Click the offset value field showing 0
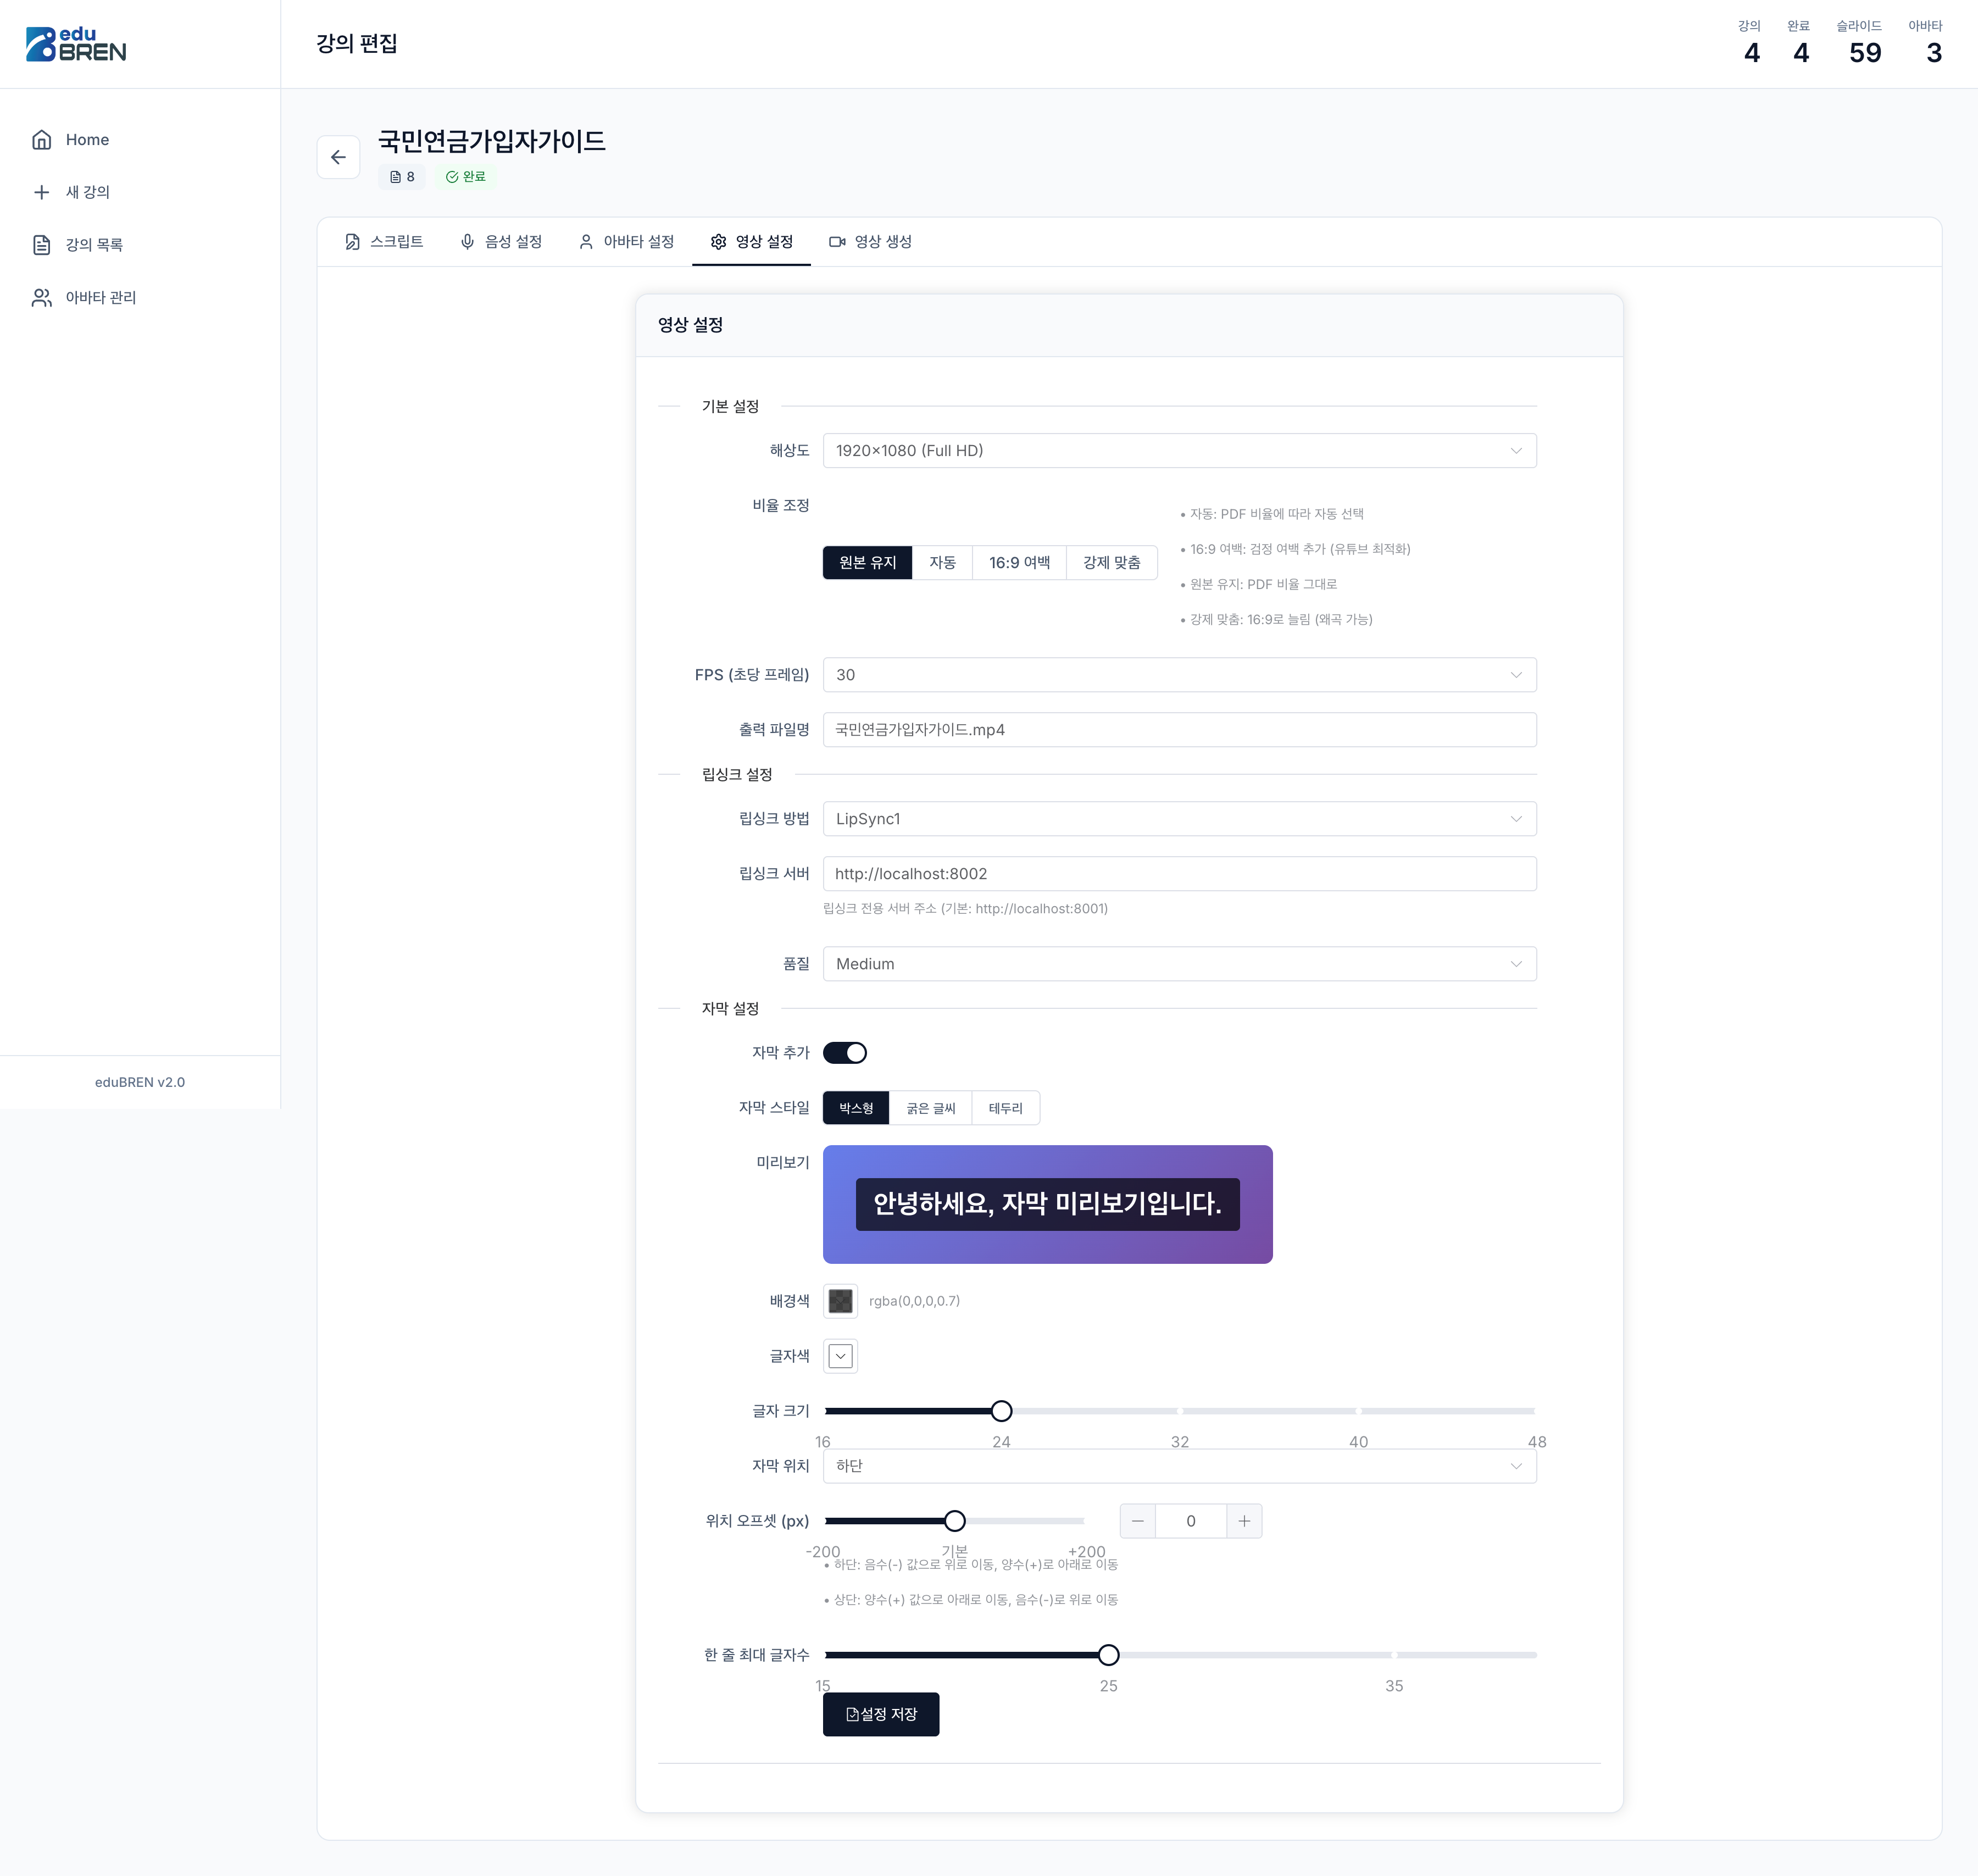1978x1876 pixels. [1191, 1521]
